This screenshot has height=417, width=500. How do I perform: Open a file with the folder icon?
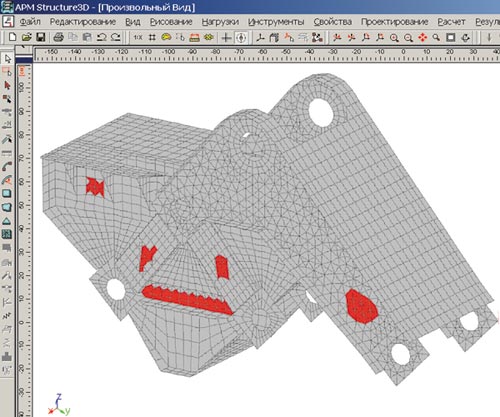point(26,37)
